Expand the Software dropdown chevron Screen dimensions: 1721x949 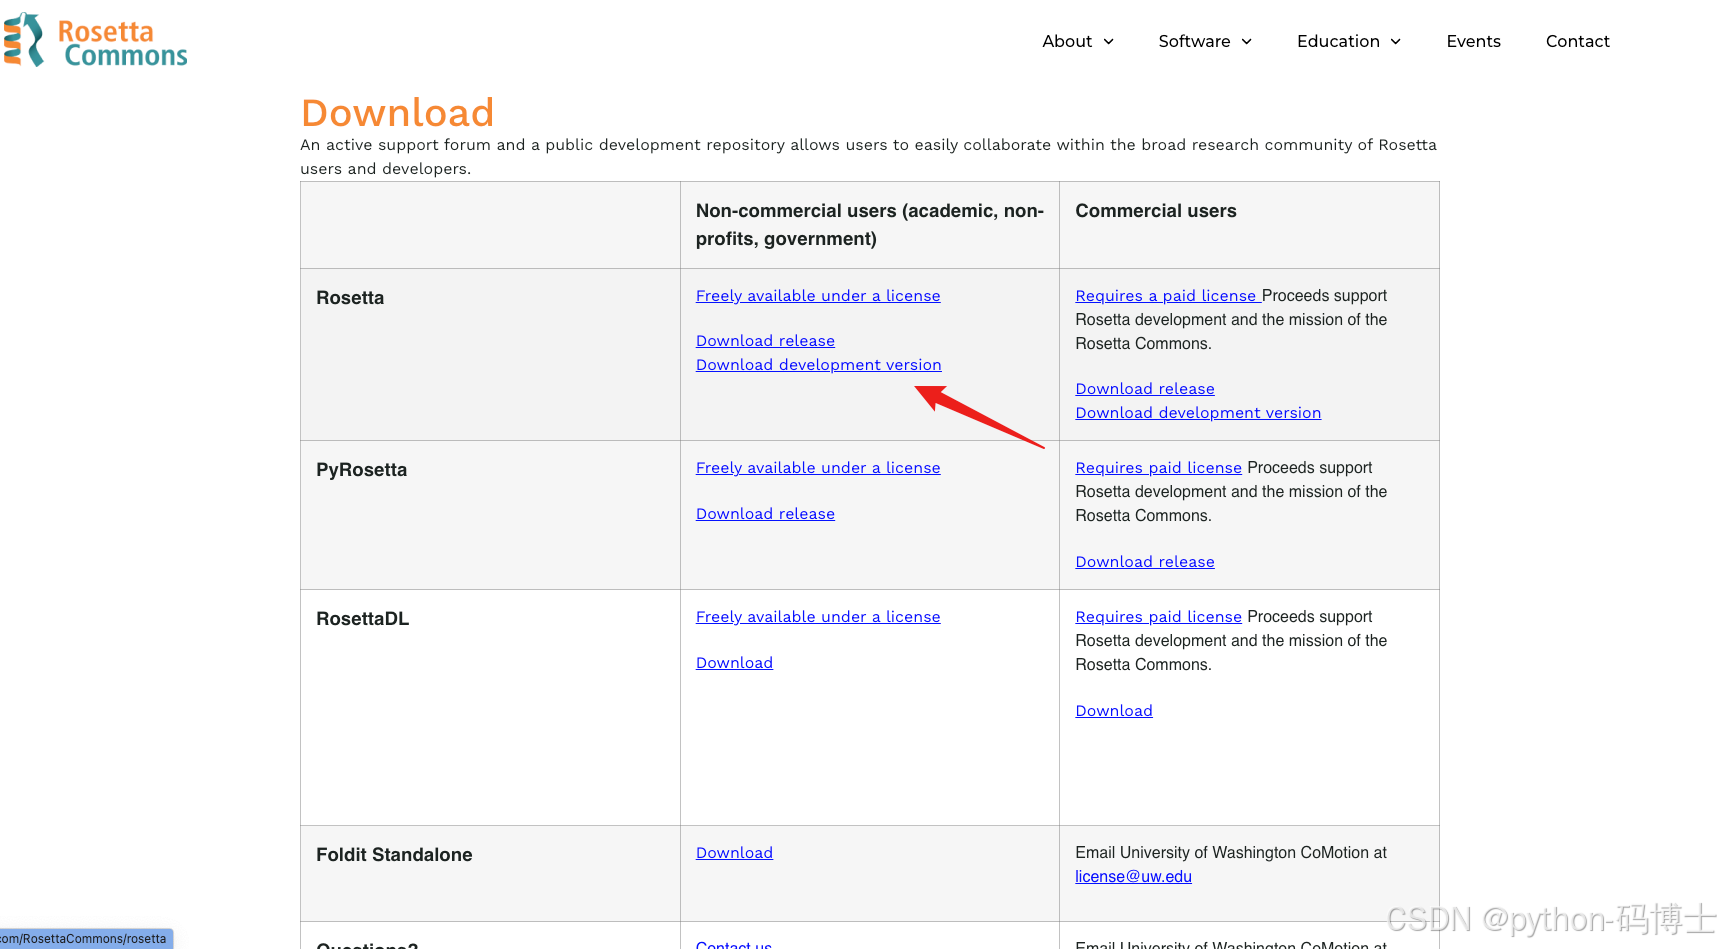click(1246, 42)
